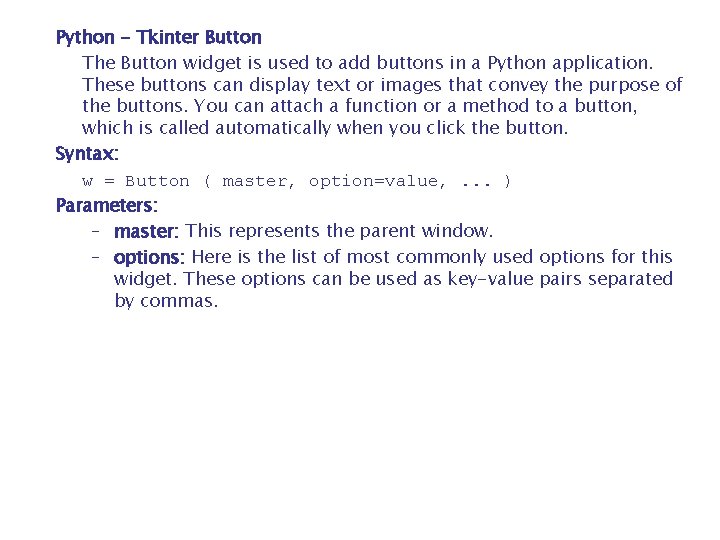Viewport: 720px width, 540px height.
Task: Click the bold "master:" parameter label
Action: pyautogui.click(x=146, y=232)
